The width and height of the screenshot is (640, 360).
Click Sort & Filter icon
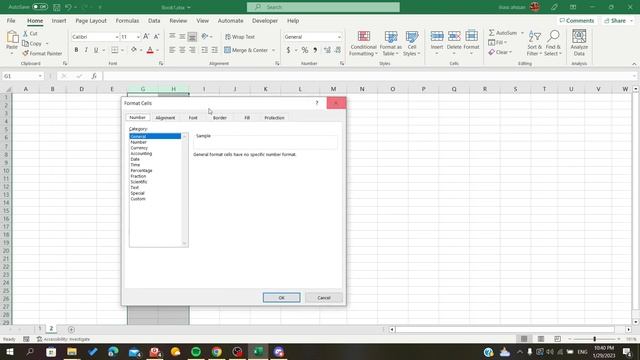tap(534, 37)
